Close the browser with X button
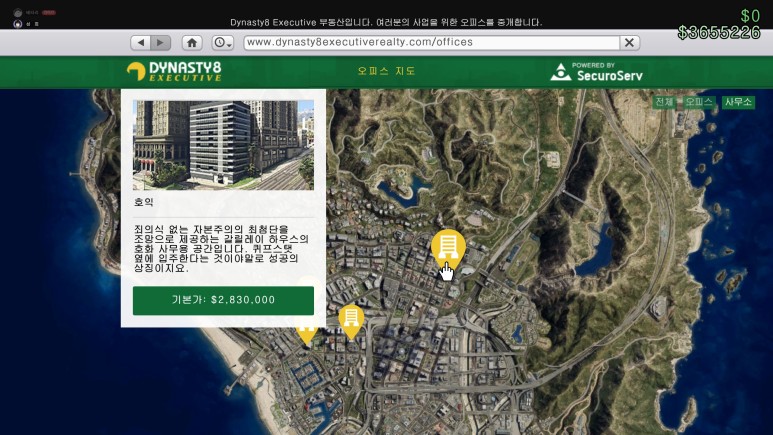This screenshot has height=435, width=773. 630,42
